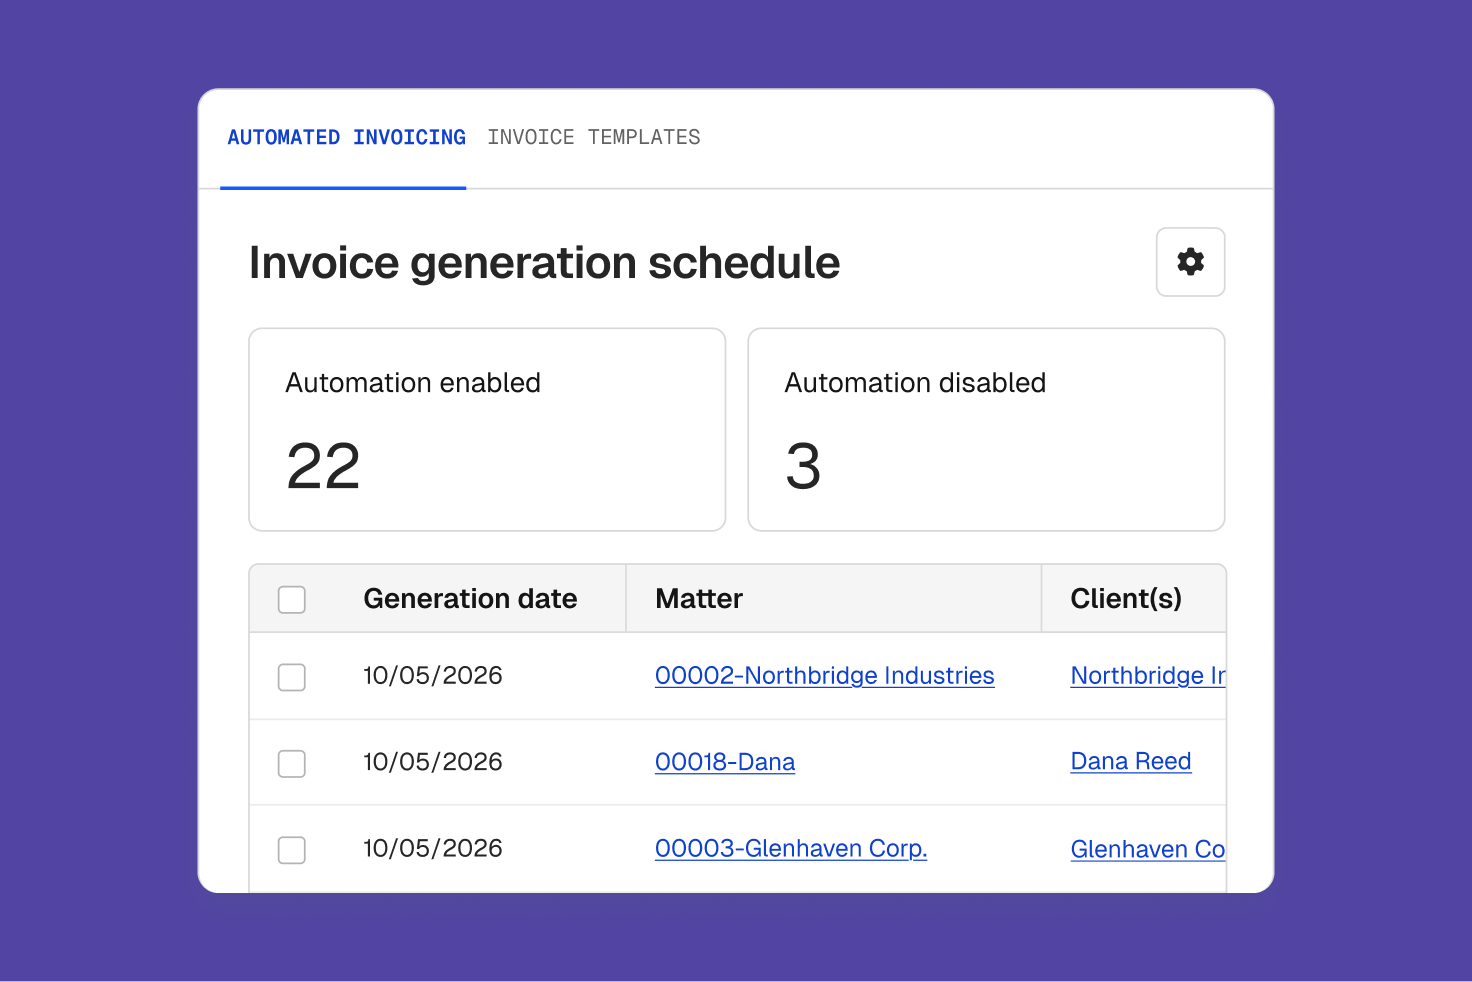Image resolution: width=1472 pixels, height=982 pixels.
Task: Open matter 00003-Glenhaven Corp. link
Action: point(791,849)
